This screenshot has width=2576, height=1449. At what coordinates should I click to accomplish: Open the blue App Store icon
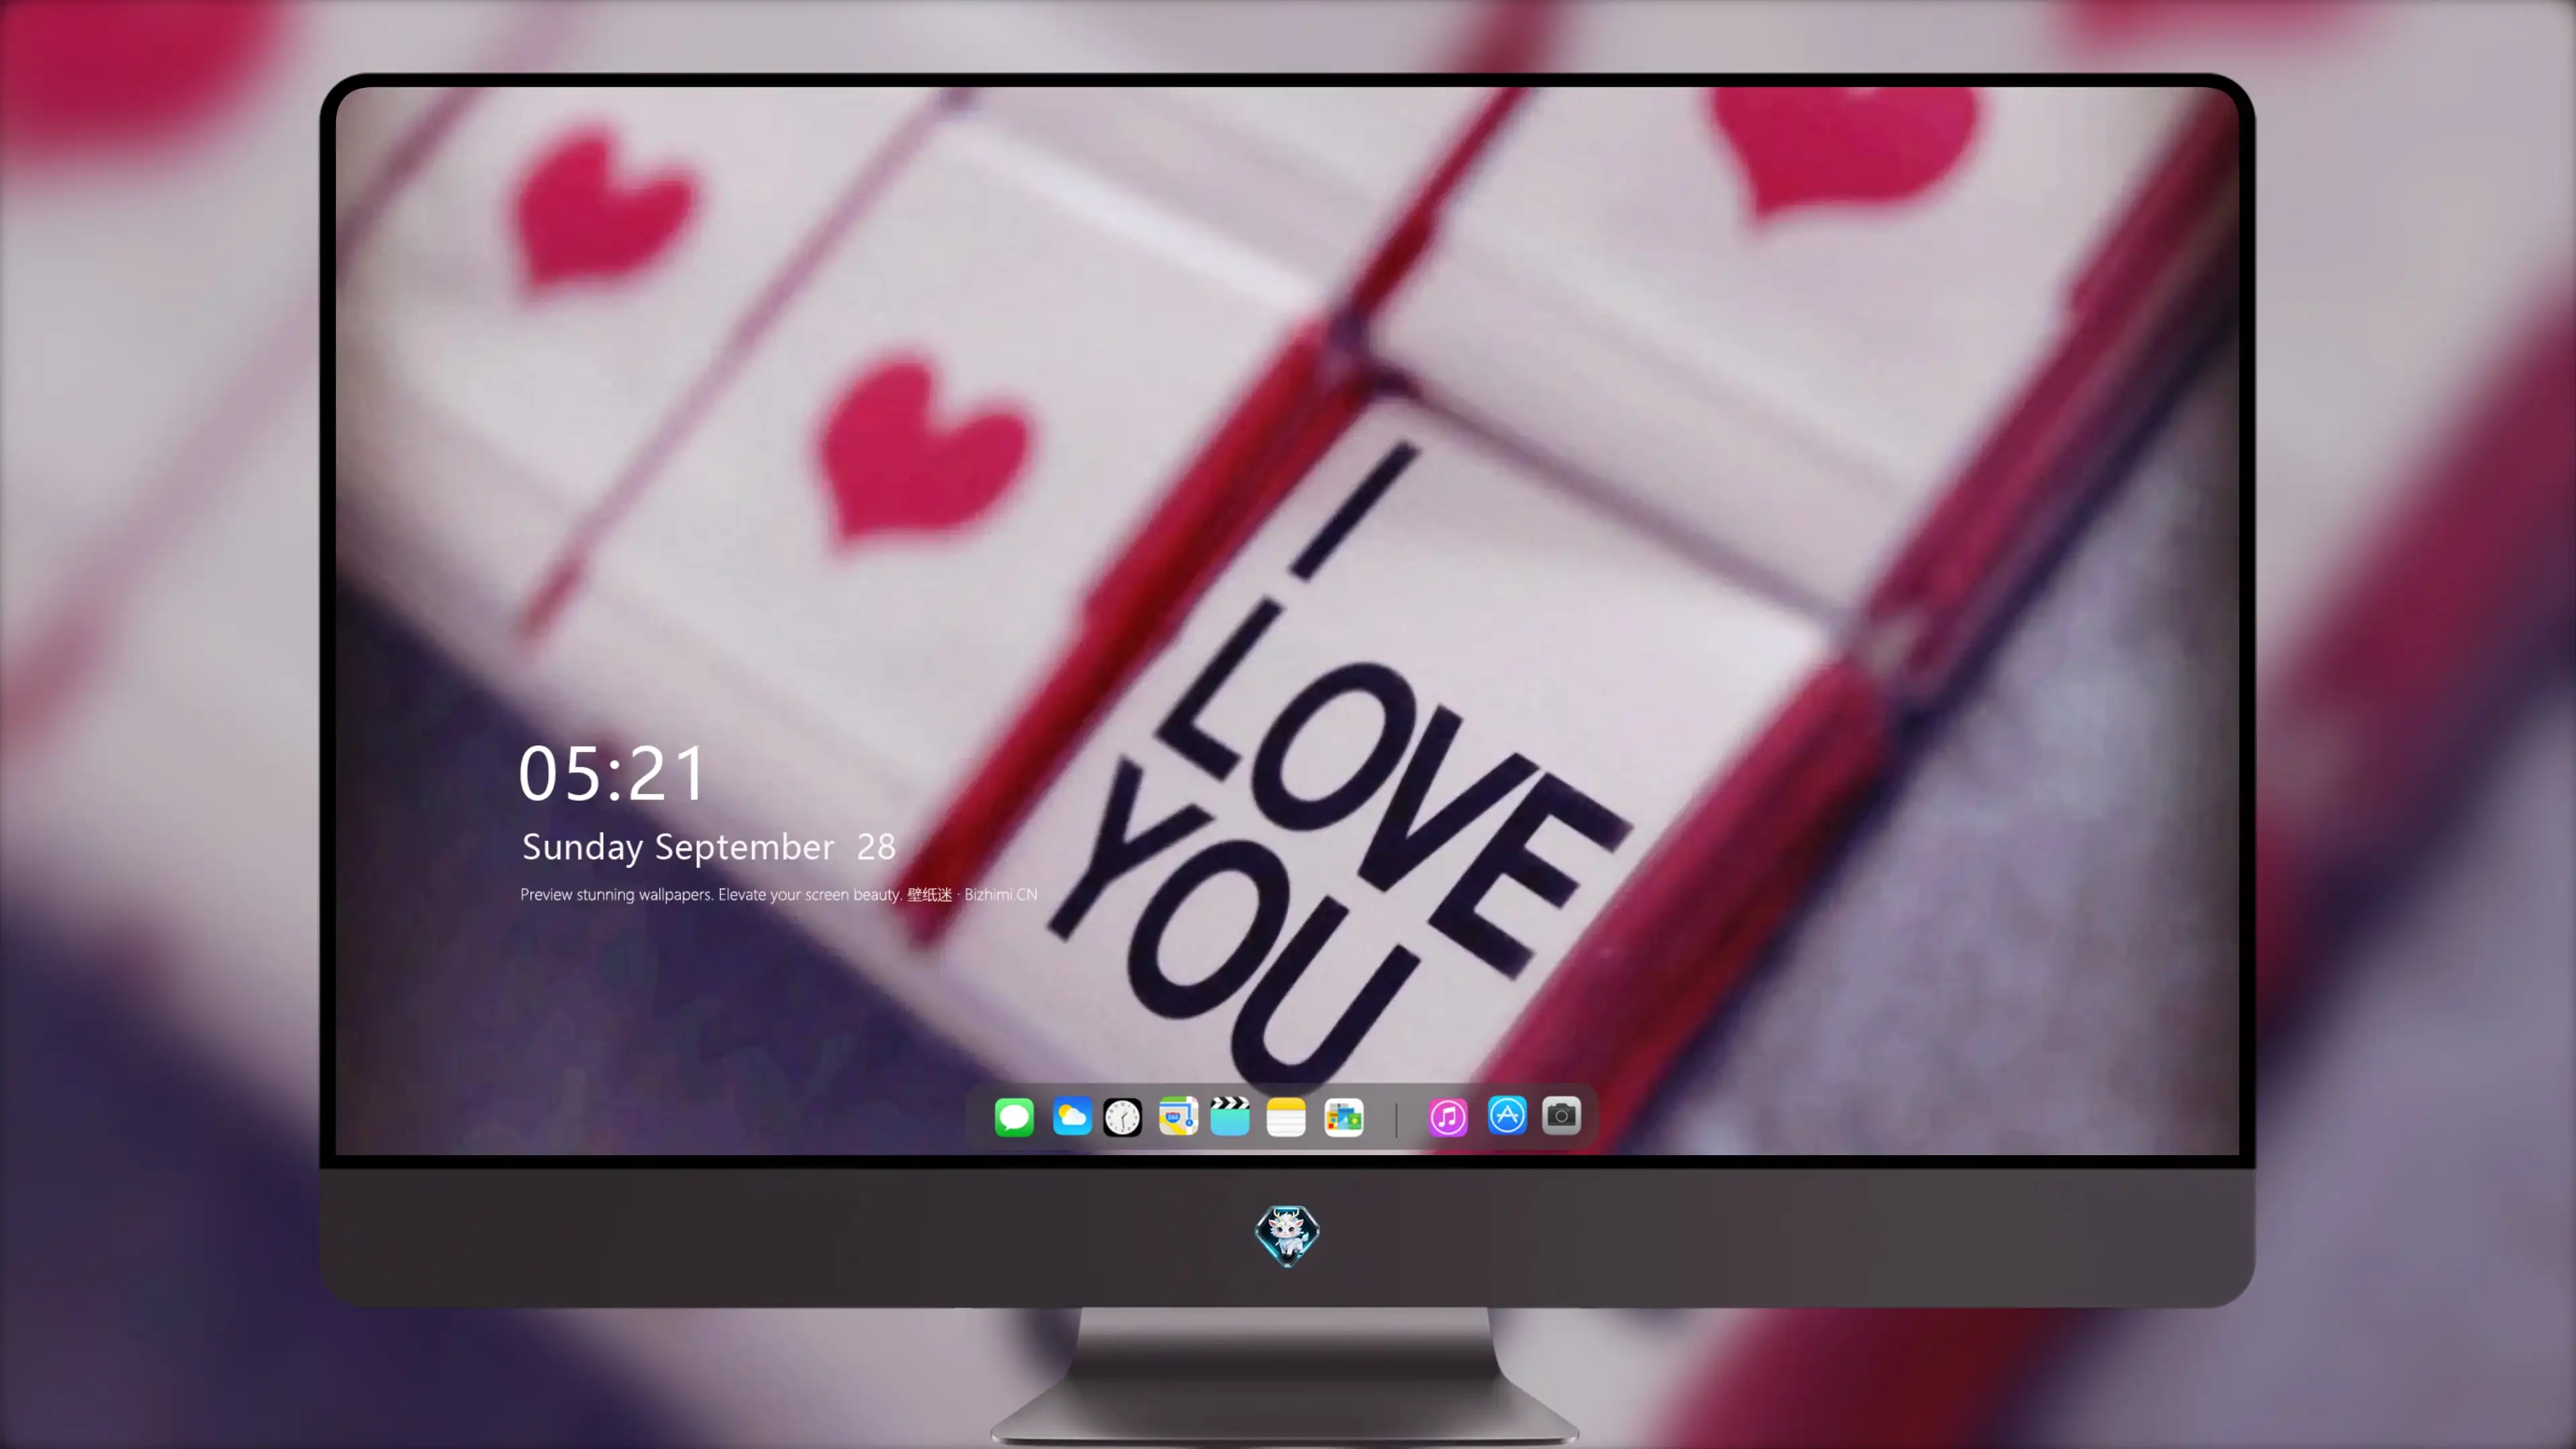coord(1507,1116)
